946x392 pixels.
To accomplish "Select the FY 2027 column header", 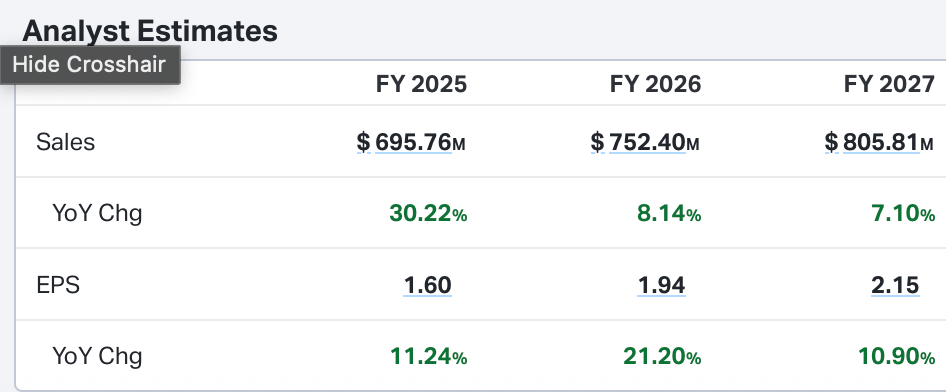I will pyautogui.click(x=890, y=84).
